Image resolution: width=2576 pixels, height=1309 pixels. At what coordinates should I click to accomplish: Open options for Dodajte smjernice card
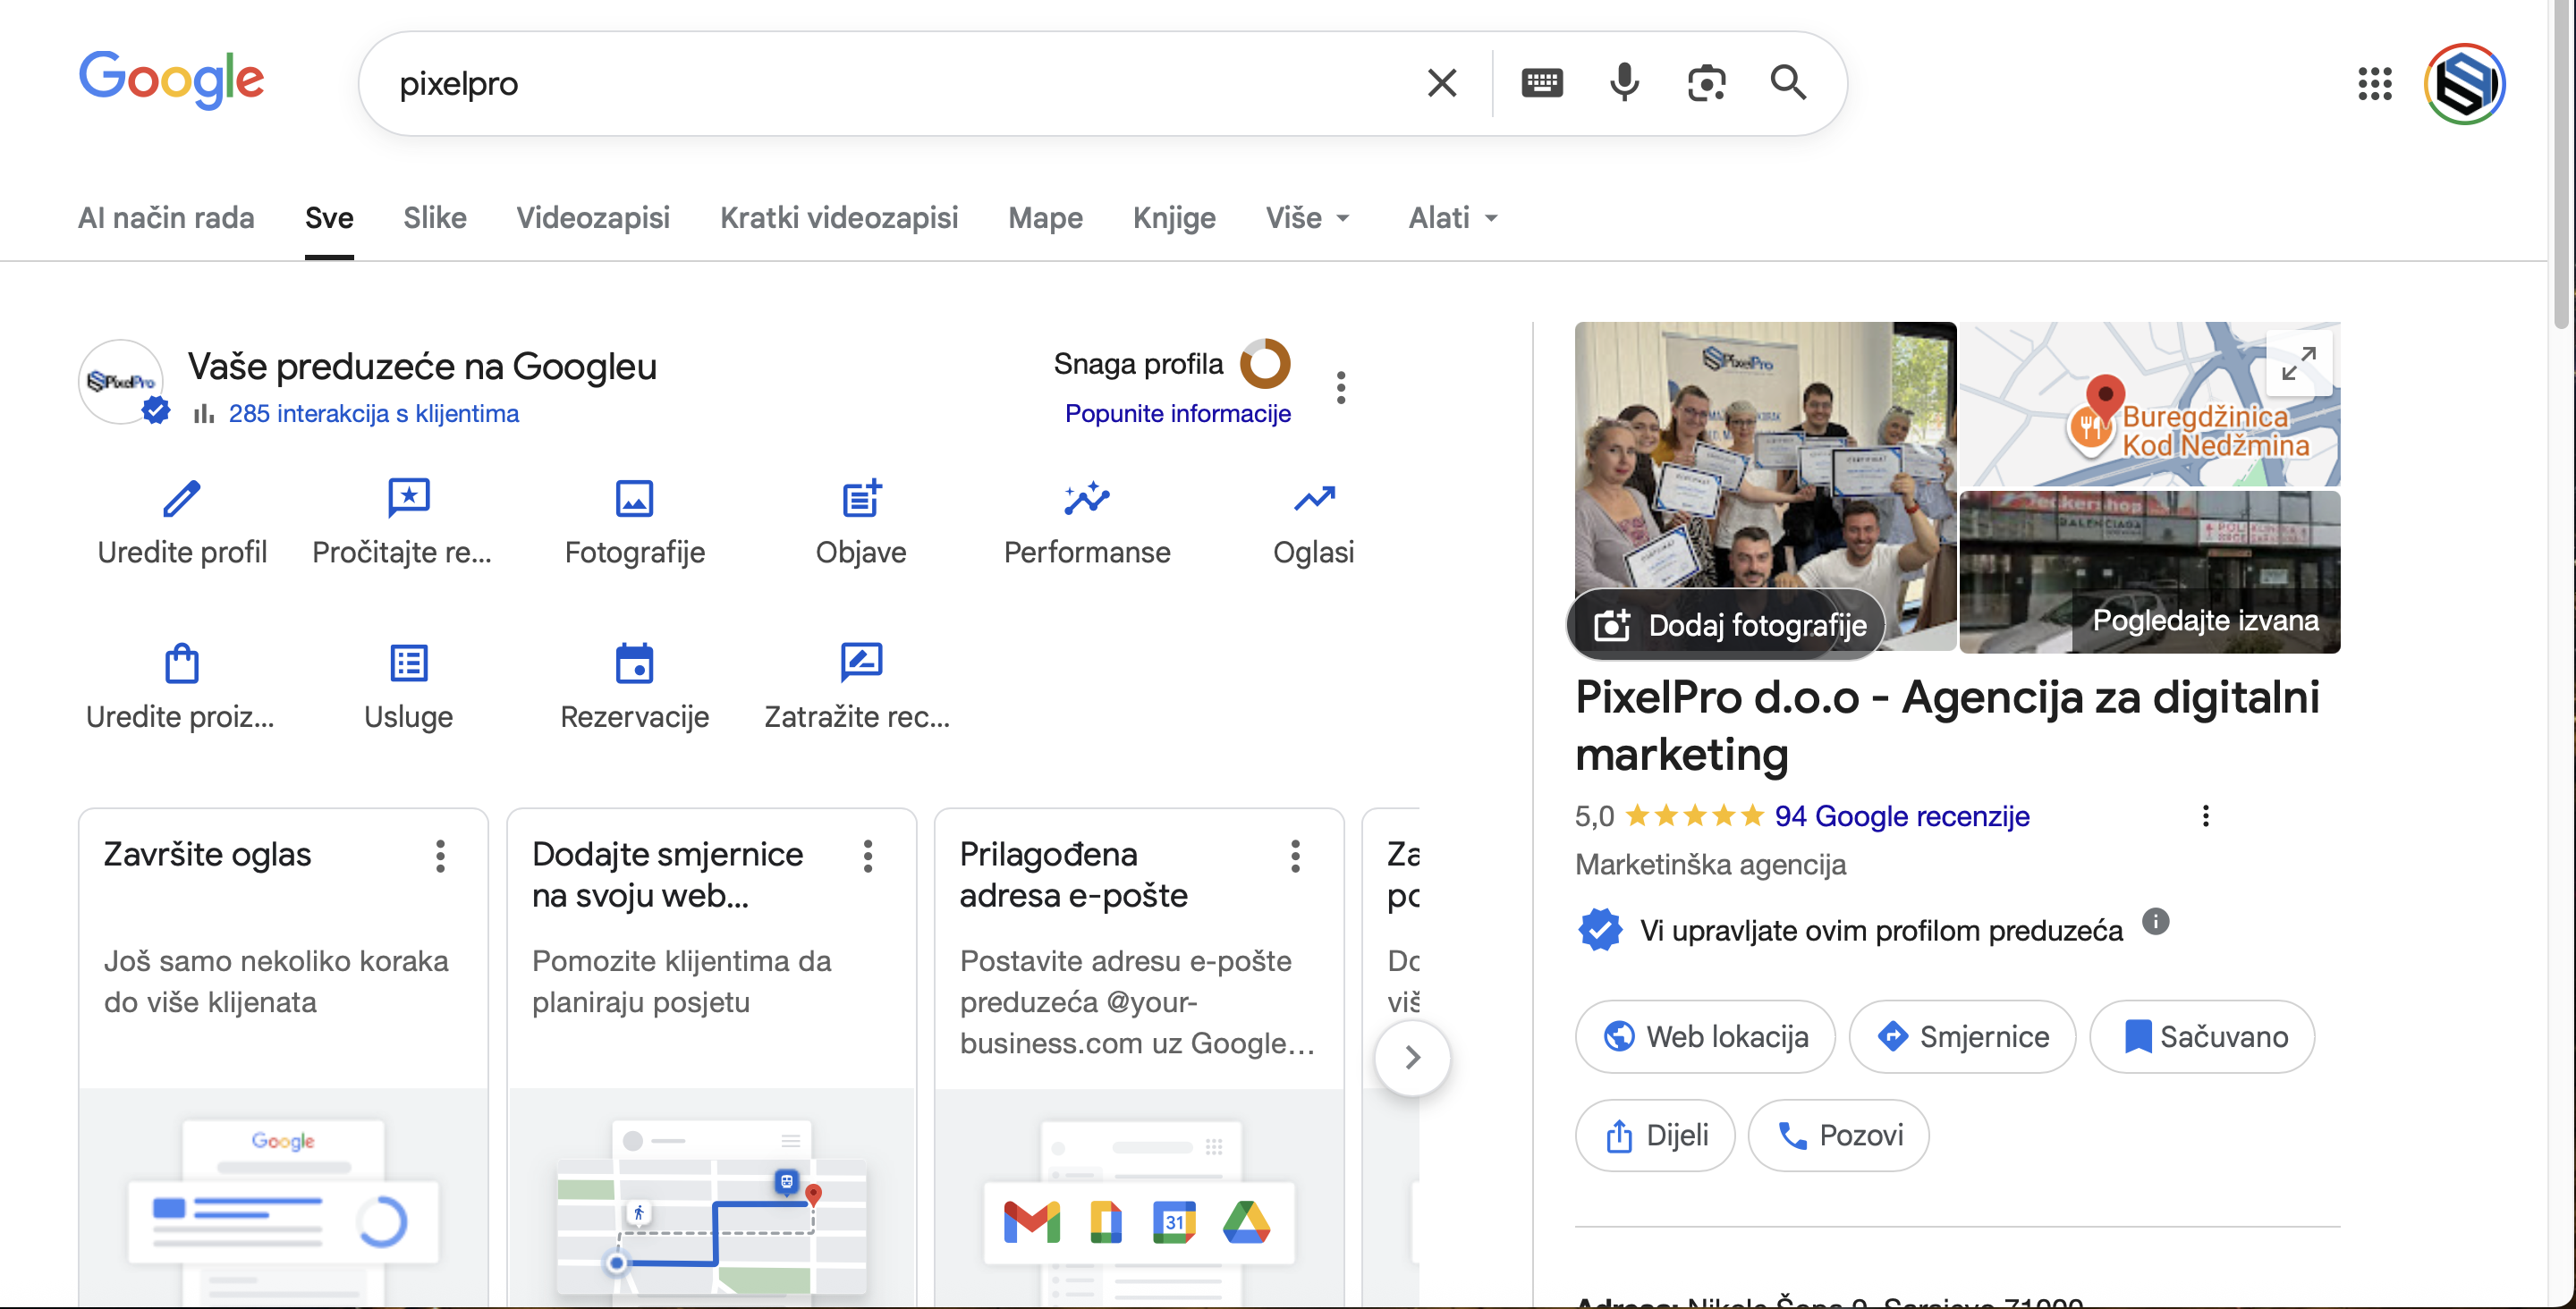click(x=868, y=856)
